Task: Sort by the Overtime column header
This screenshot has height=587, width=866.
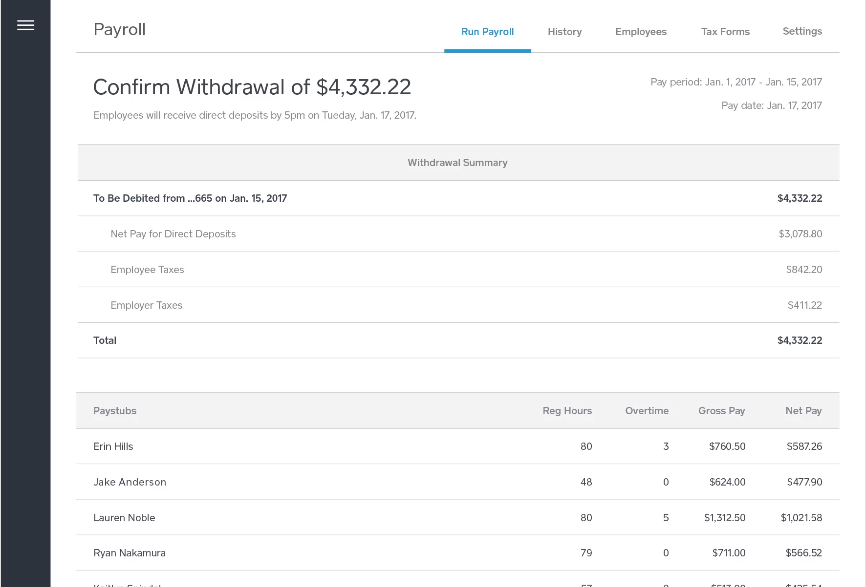Action: pos(647,410)
